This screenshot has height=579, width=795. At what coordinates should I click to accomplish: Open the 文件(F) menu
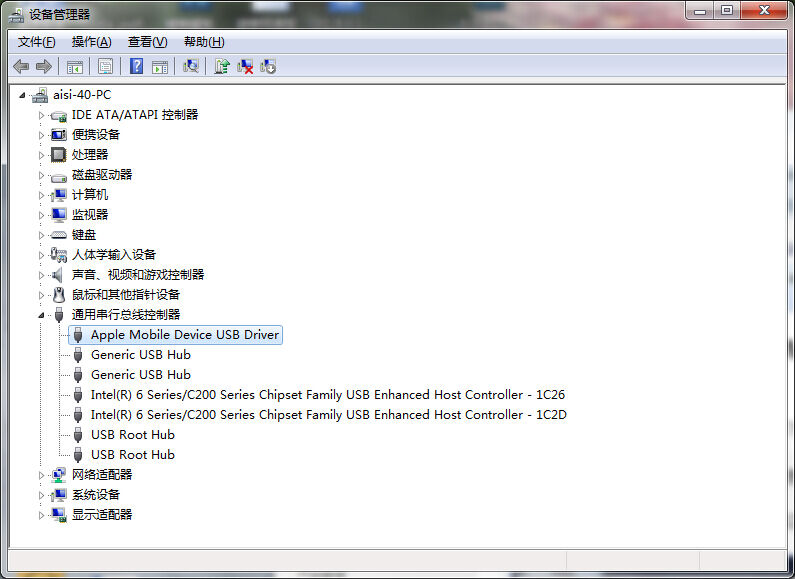click(x=37, y=42)
